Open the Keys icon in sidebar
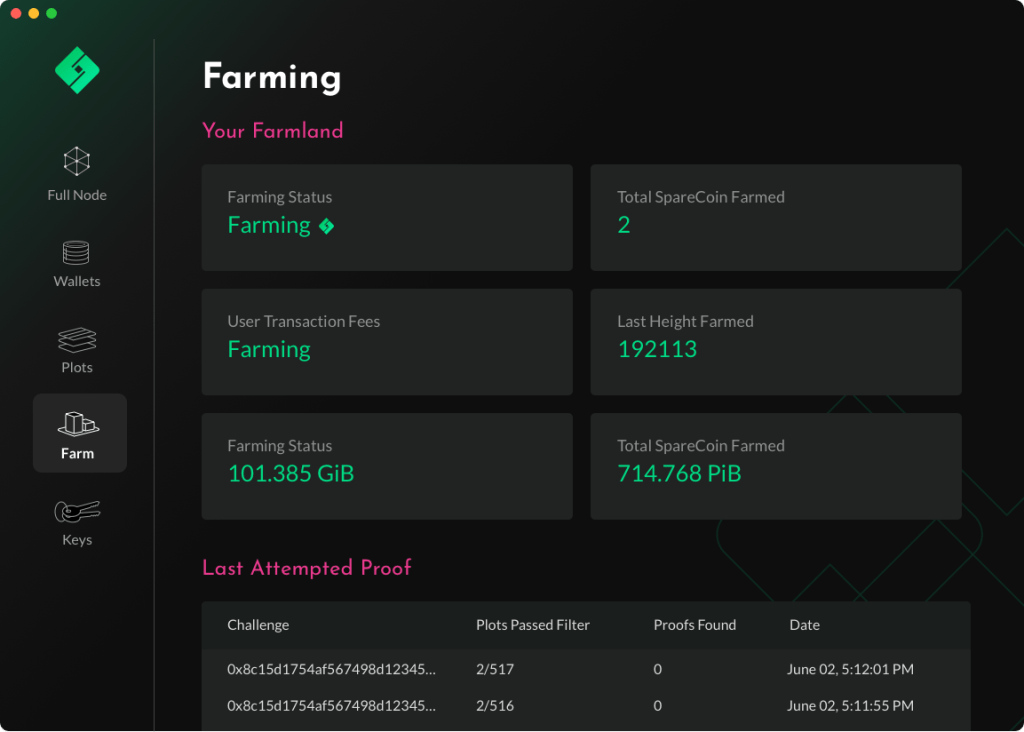This screenshot has width=1024, height=732. click(x=77, y=512)
